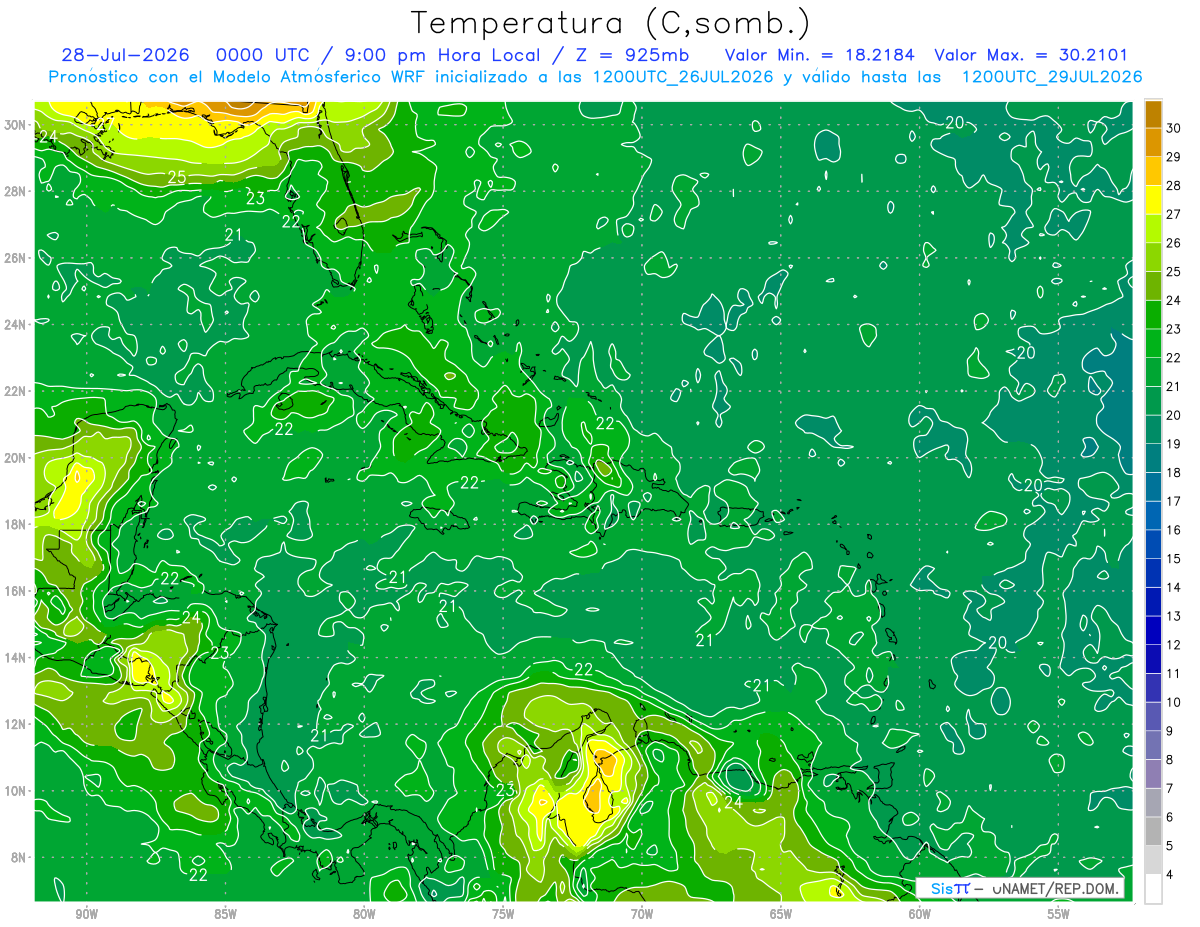
Task: Click the 'Temperatura (C,somb.)' chart title
Action: tap(611, 23)
